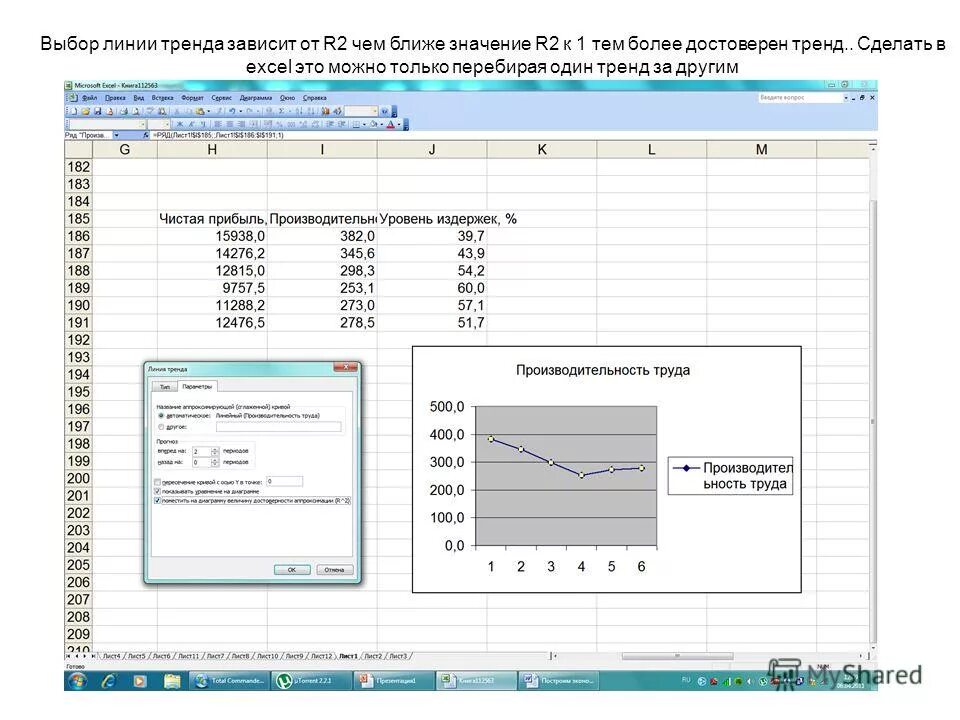Open the Правка menu
This screenshot has height=720, width=960.
[x=115, y=97]
